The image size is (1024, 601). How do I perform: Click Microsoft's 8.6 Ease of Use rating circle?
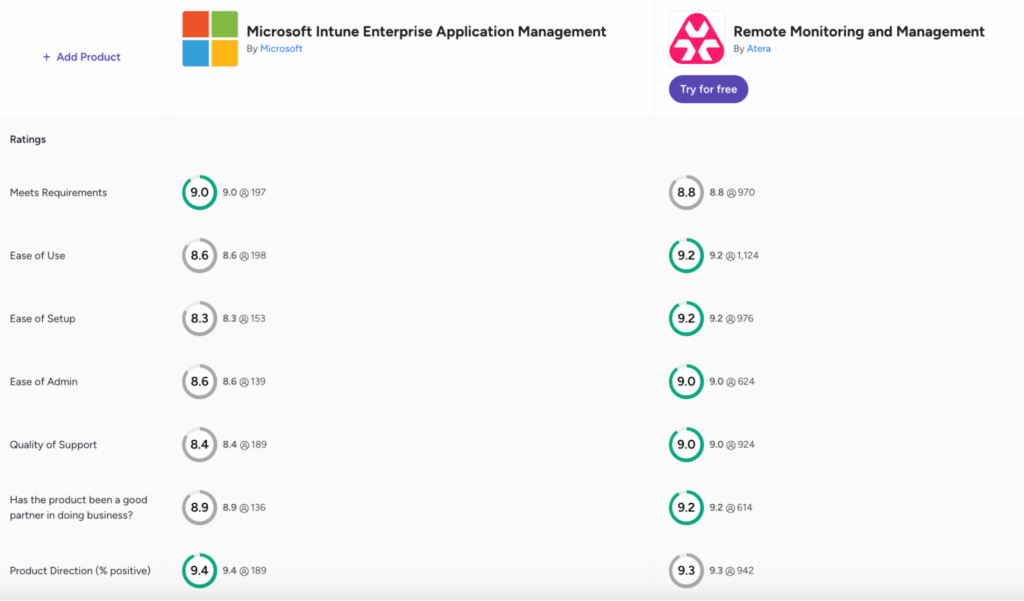click(x=199, y=255)
